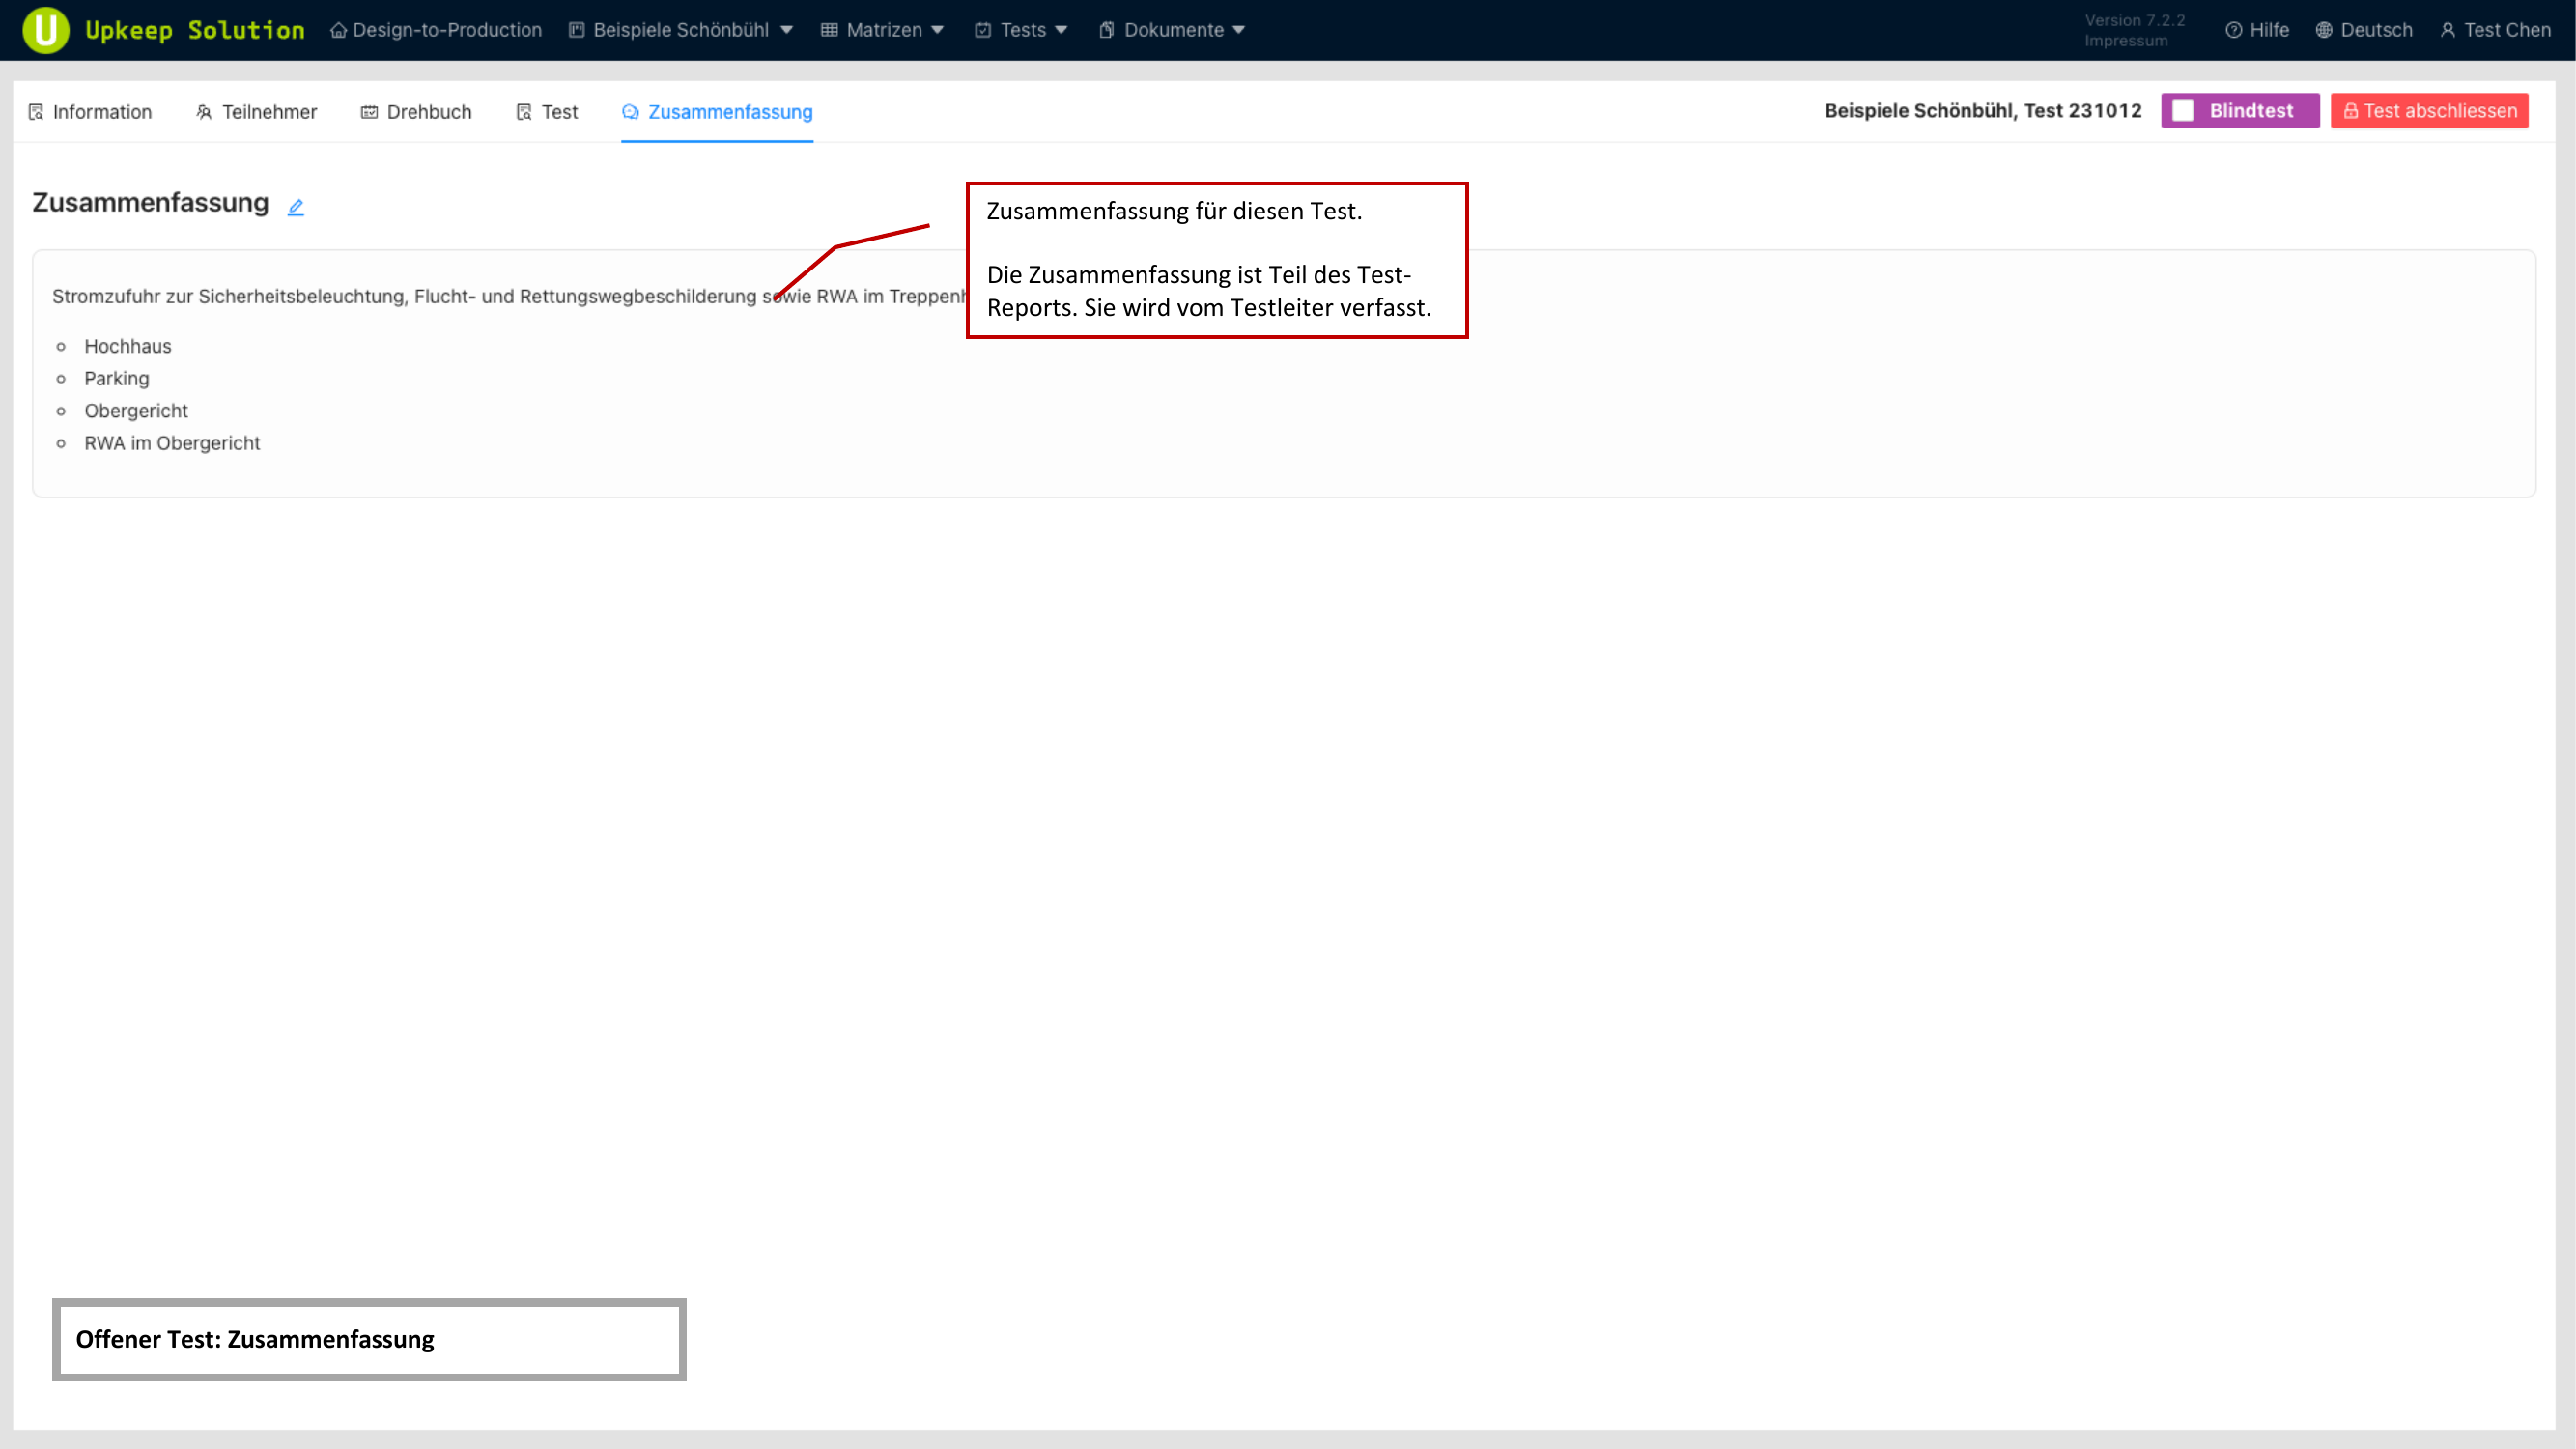Open the Matrizen dropdown menu
This screenshot has width=2576, height=1449.
[x=883, y=30]
